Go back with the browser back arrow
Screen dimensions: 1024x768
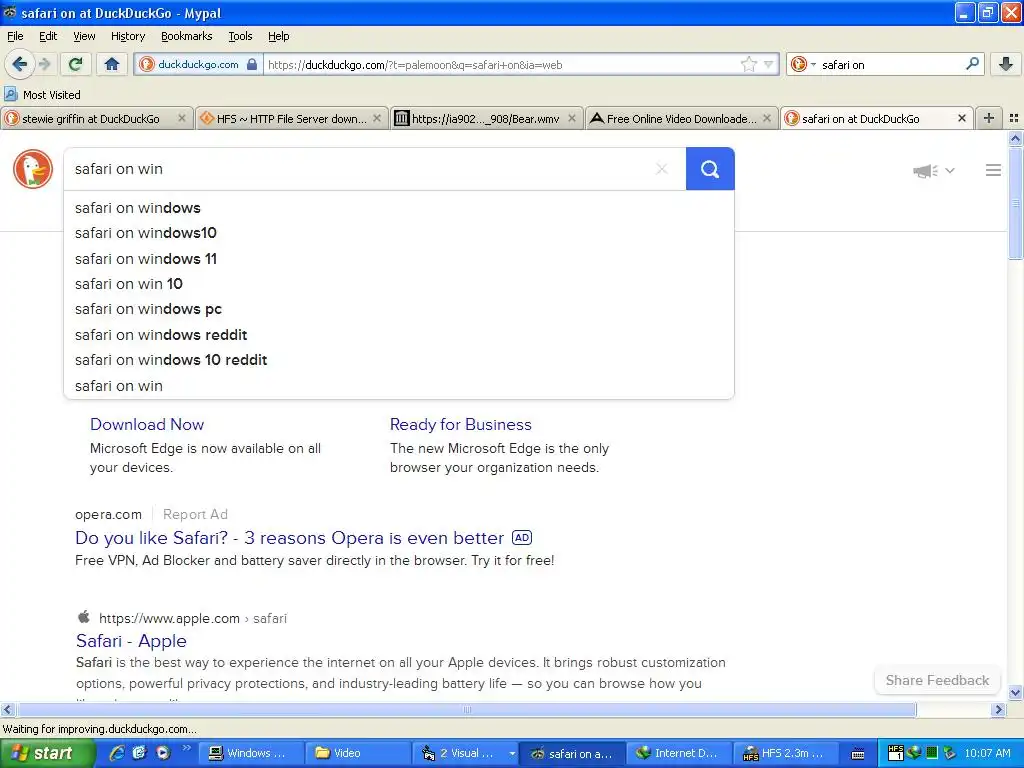pyautogui.click(x=20, y=64)
